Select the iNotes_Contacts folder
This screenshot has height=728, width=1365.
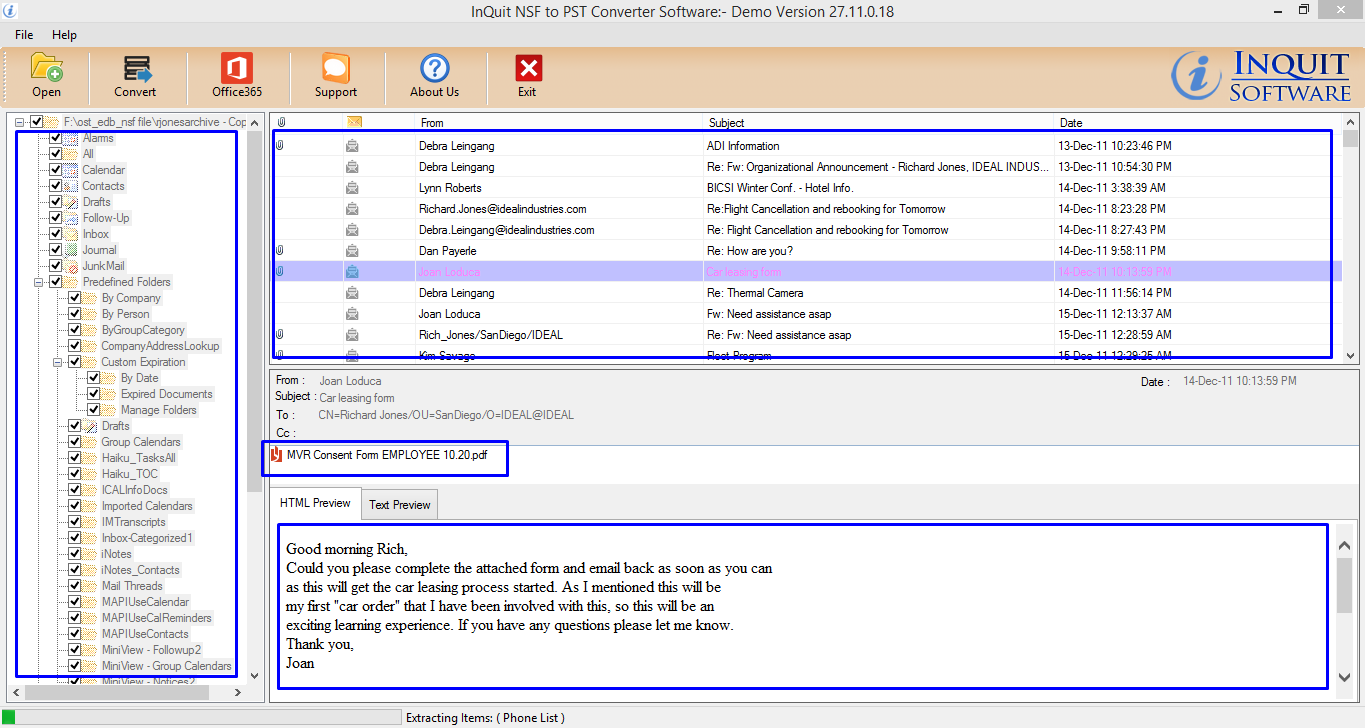140,570
